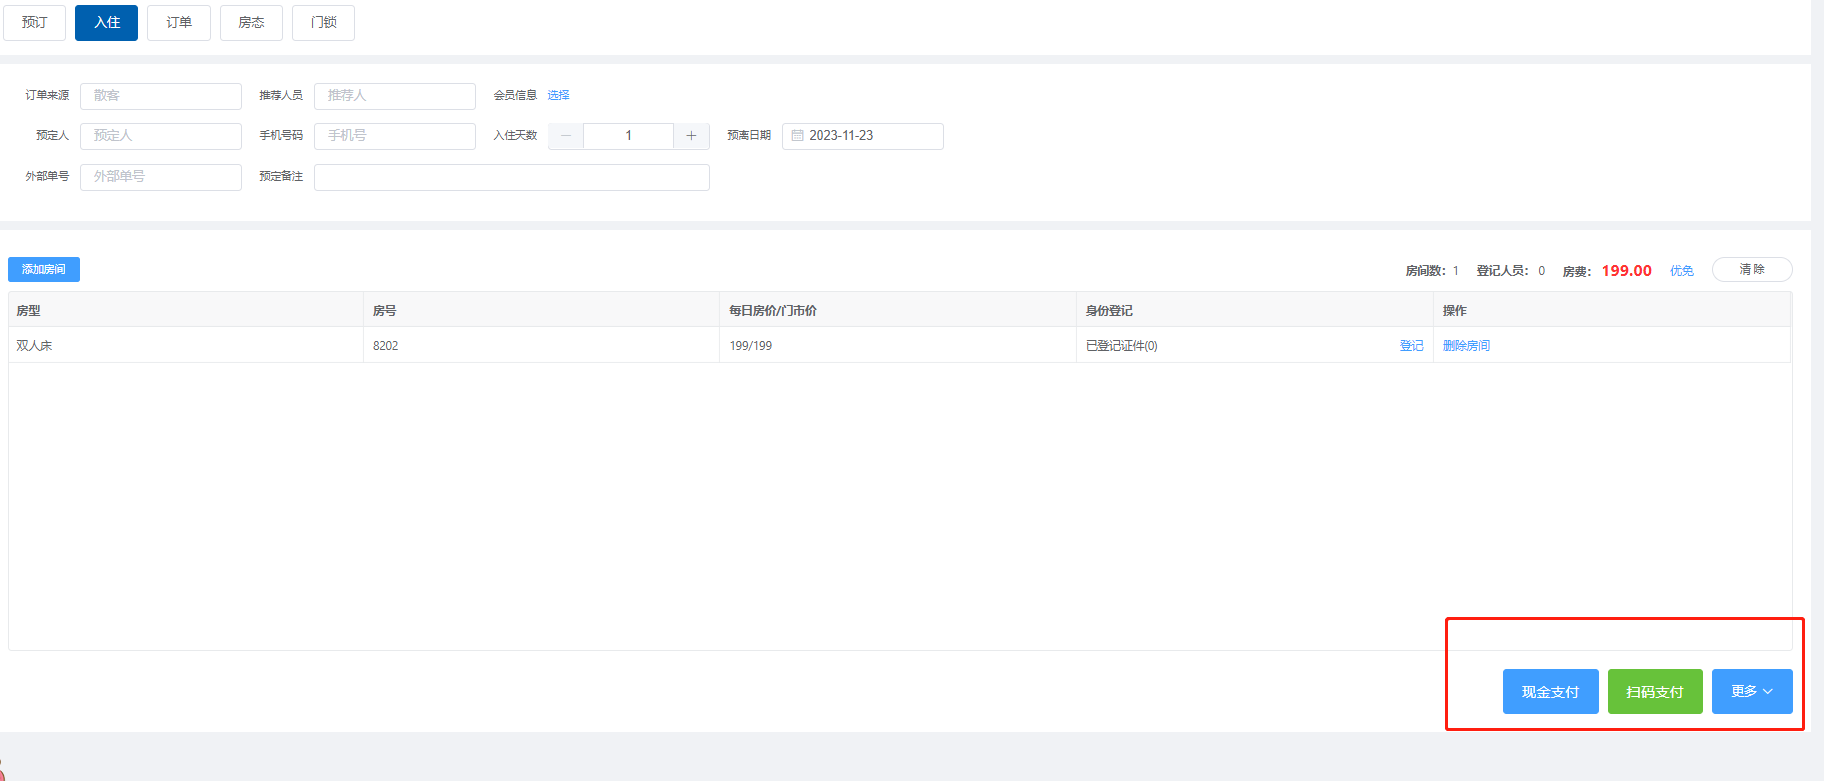
Task: Open the 订单 tab
Action: coord(179,22)
